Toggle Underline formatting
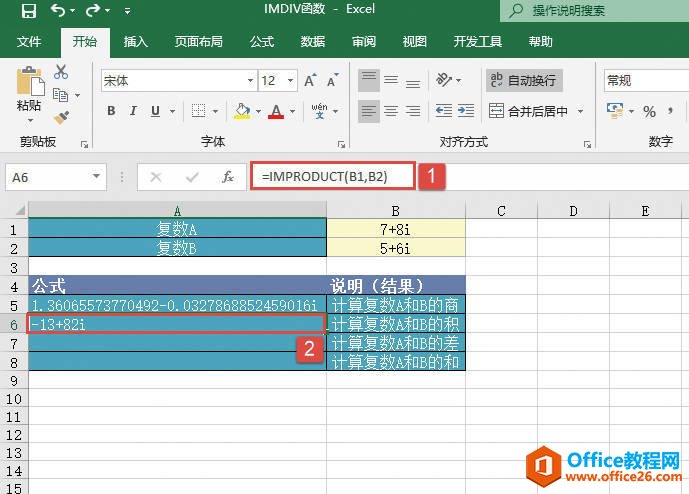This screenshot has height=494, width=689. tap(155, 111)
